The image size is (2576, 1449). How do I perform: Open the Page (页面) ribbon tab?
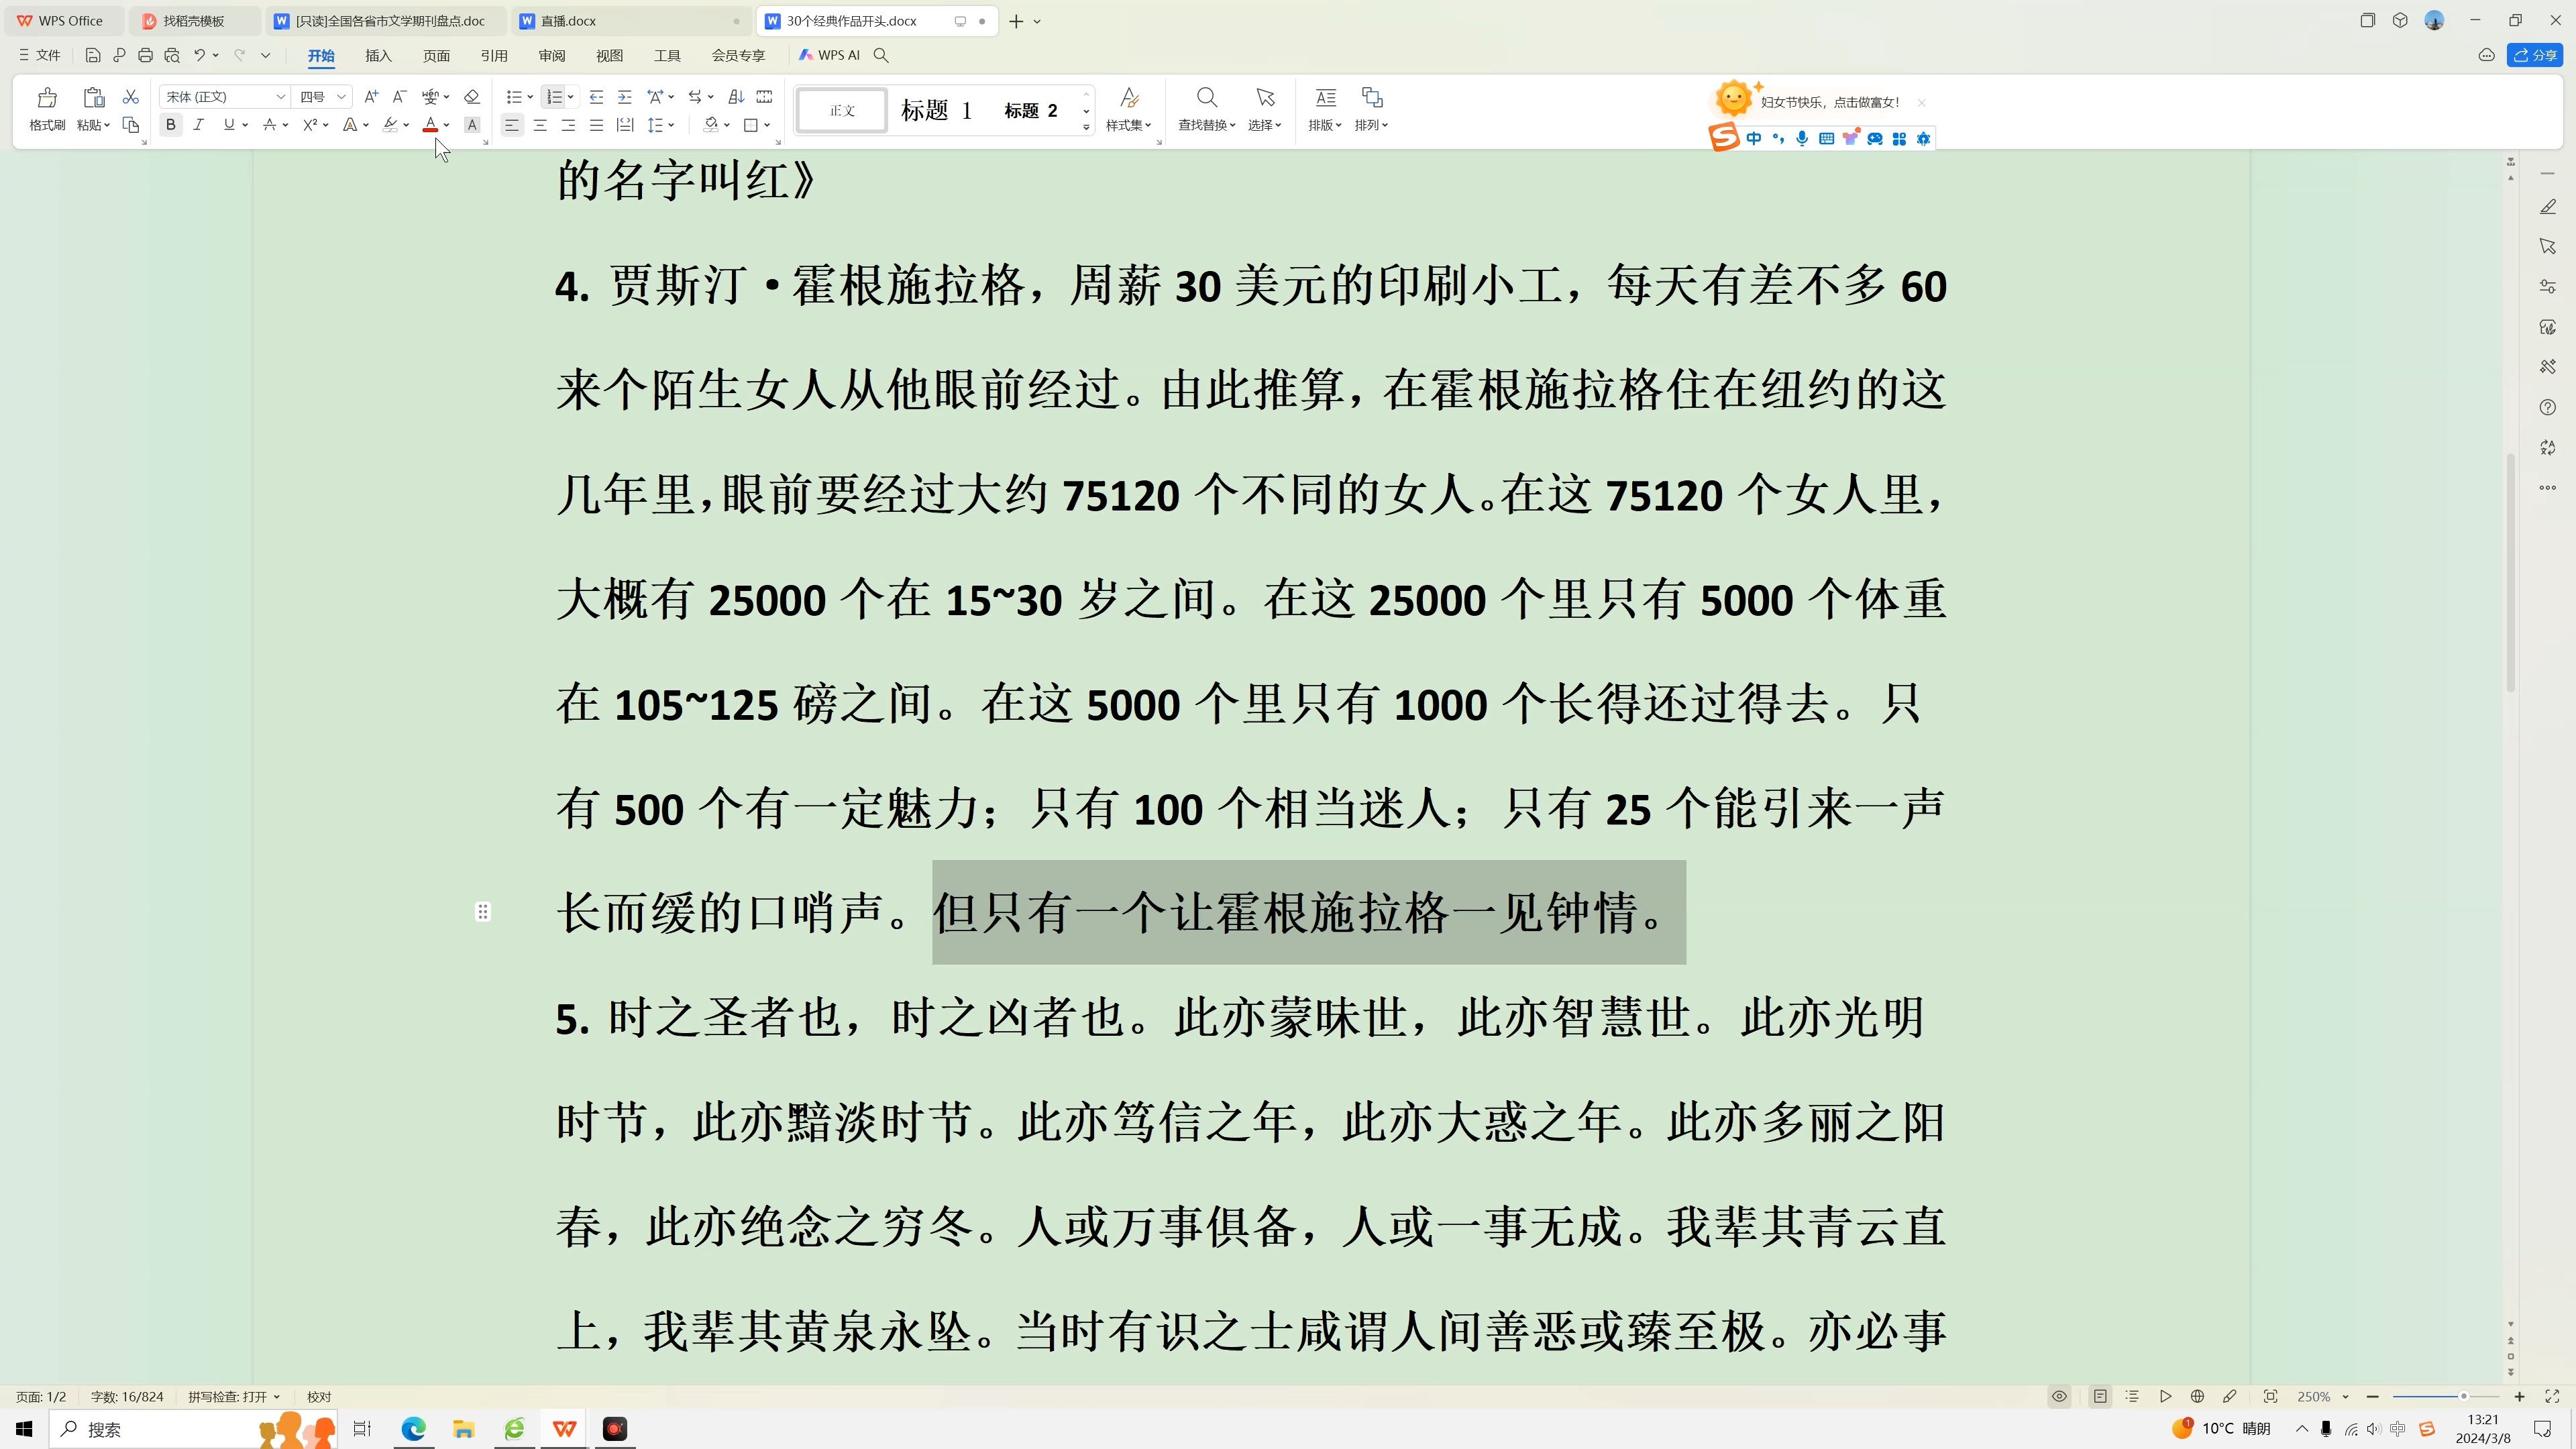(436, 56)
